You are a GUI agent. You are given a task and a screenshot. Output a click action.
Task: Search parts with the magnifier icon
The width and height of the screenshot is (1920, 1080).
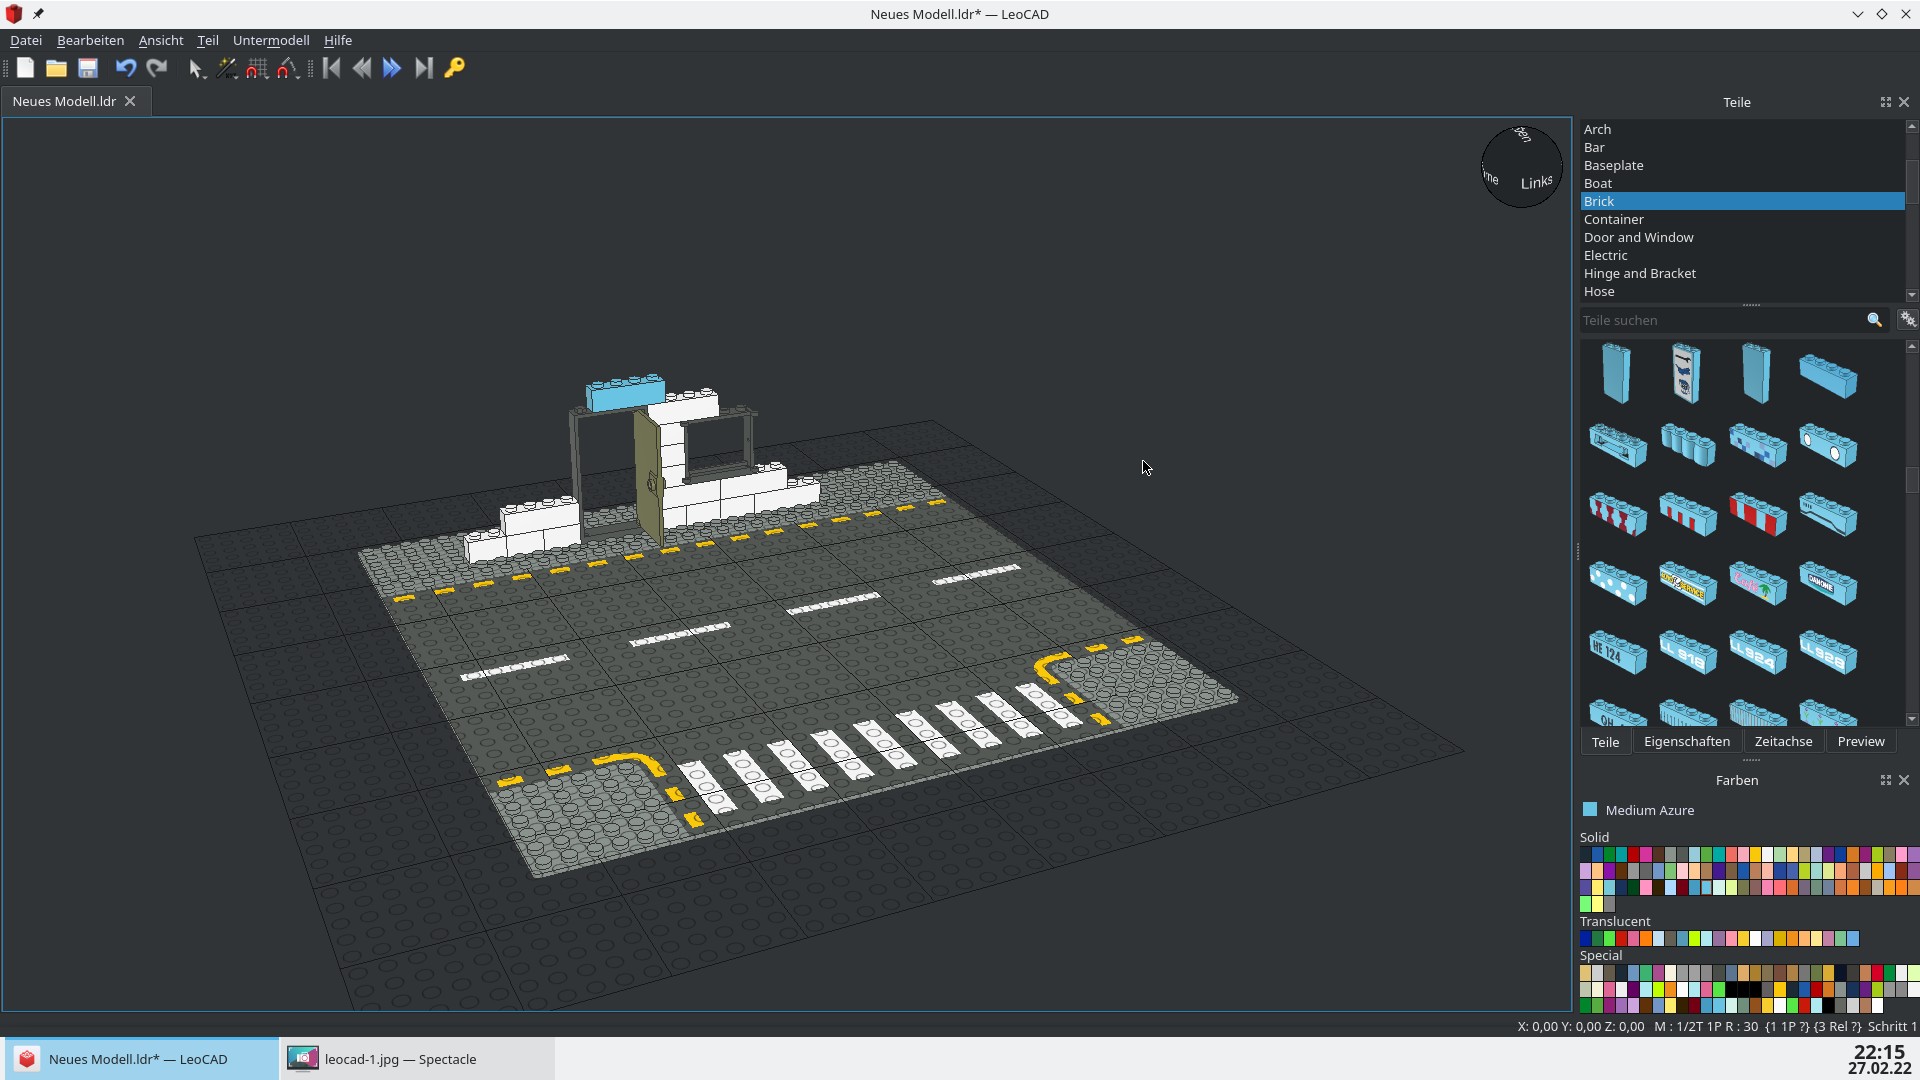[1874, 320]
